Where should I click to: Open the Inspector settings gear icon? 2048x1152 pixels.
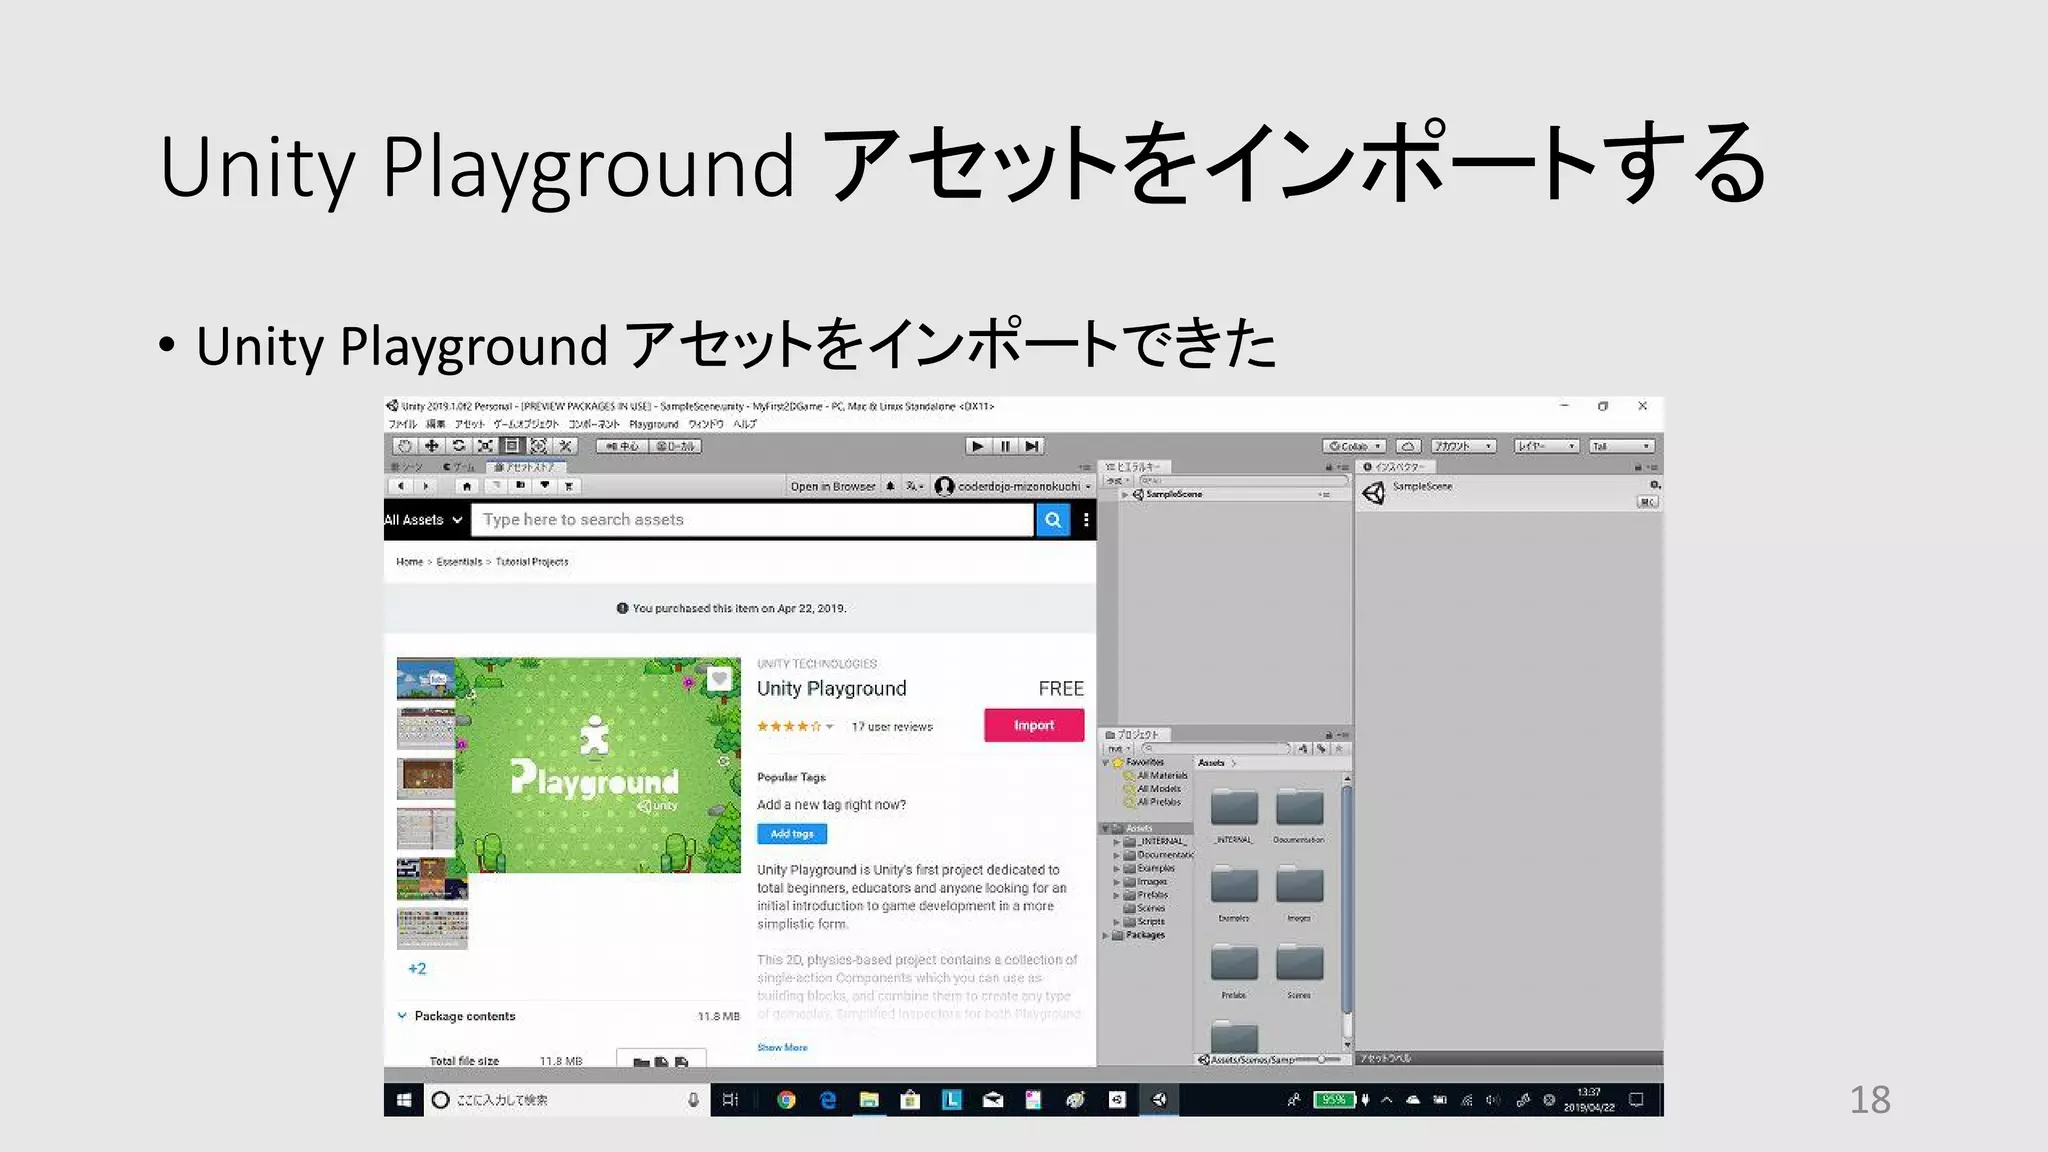click(1655, 485)
